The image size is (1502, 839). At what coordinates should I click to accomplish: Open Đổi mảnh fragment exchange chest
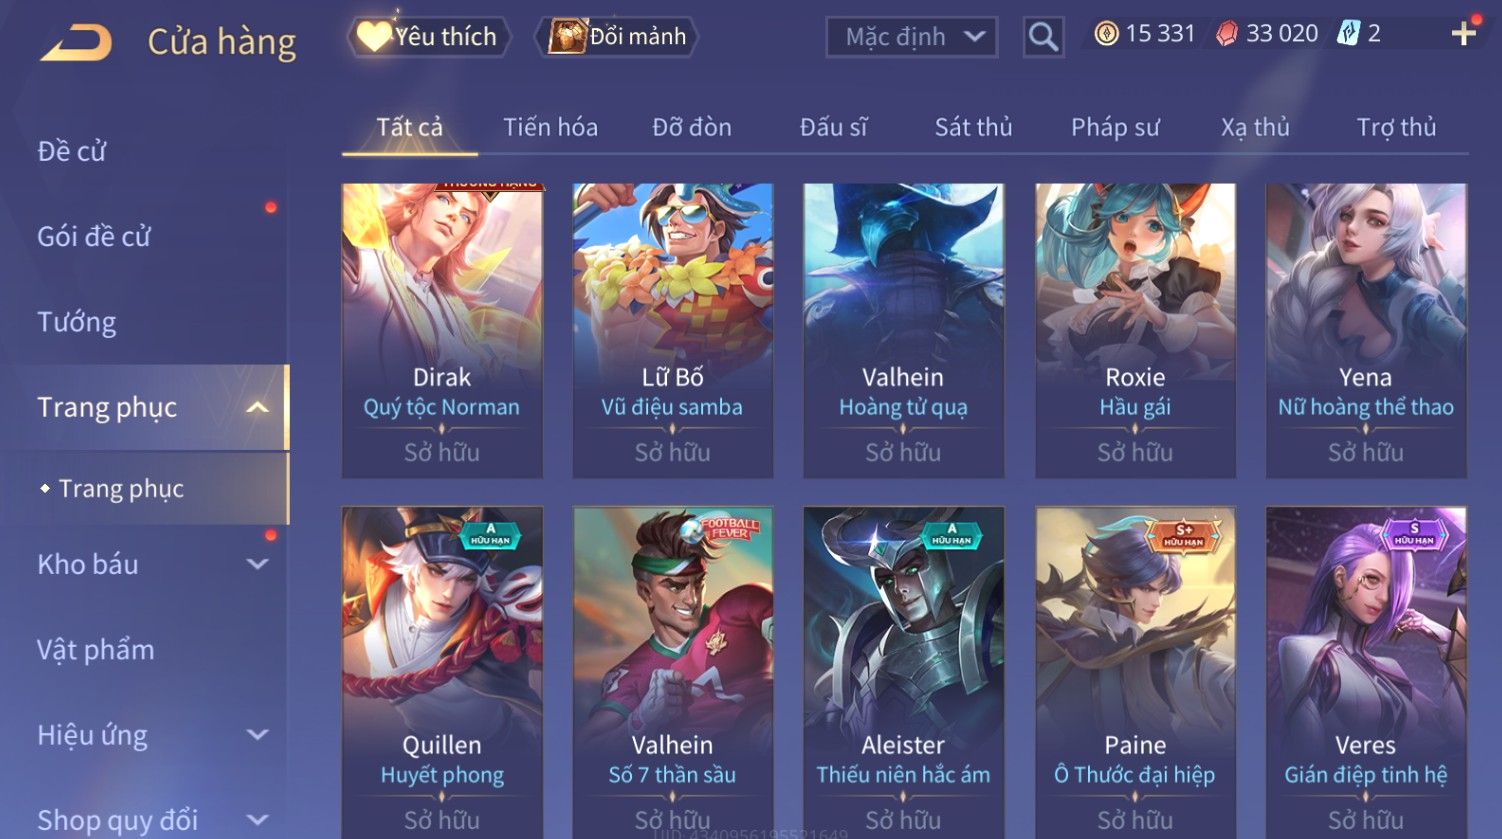[x=617, y=37]
